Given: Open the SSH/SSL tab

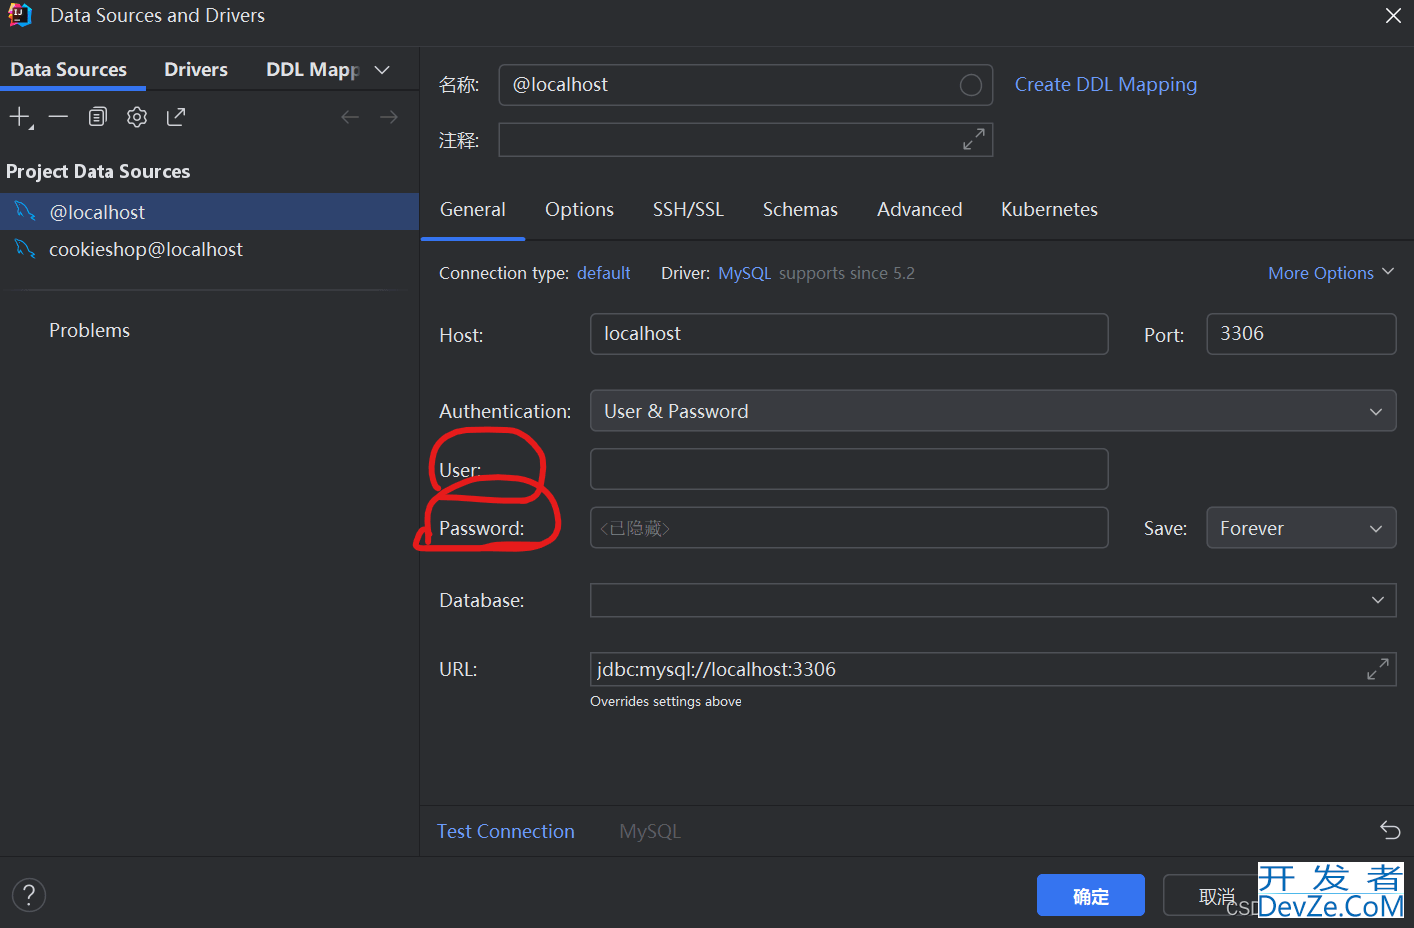Looking at the screenshot, I should point(688,209).
